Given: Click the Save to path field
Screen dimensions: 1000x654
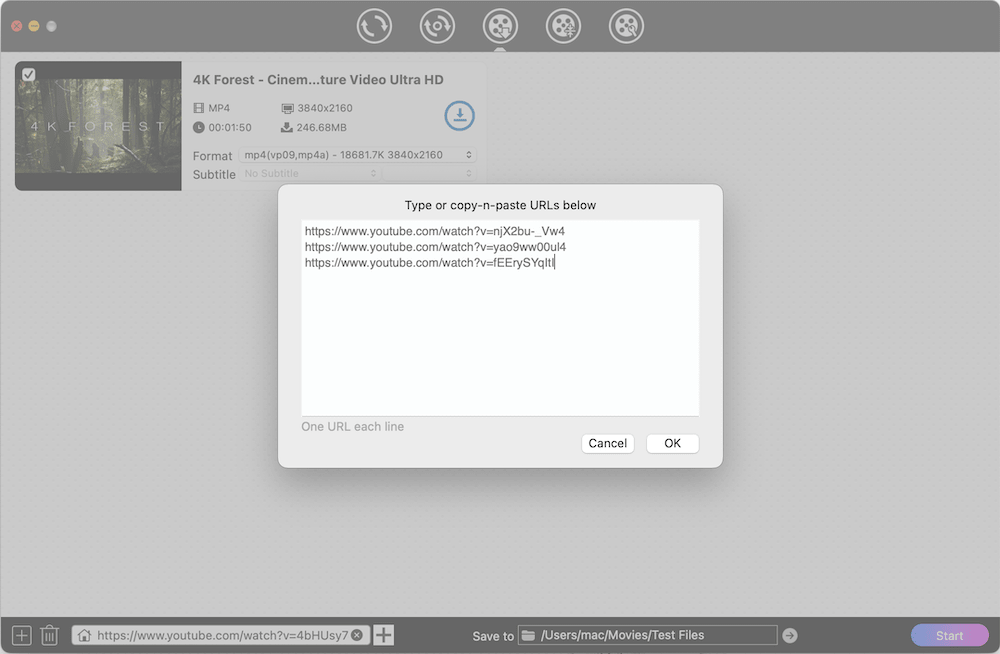Looking at the screenshot, I should tap(648, 634).
